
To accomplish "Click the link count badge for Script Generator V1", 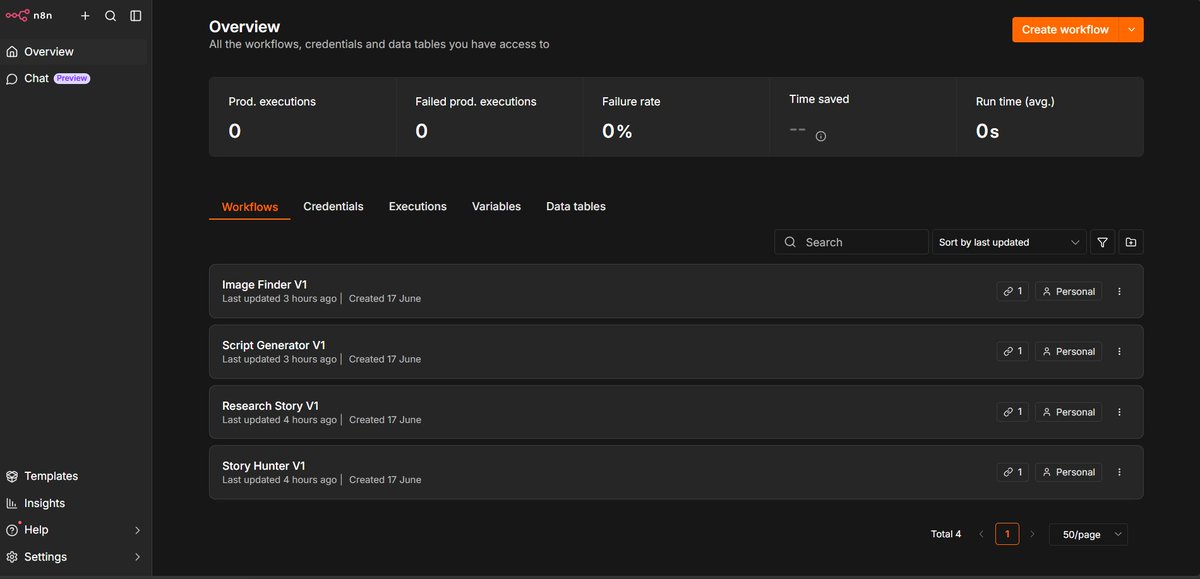I will pyautogui.click(x=1012, y=351).
